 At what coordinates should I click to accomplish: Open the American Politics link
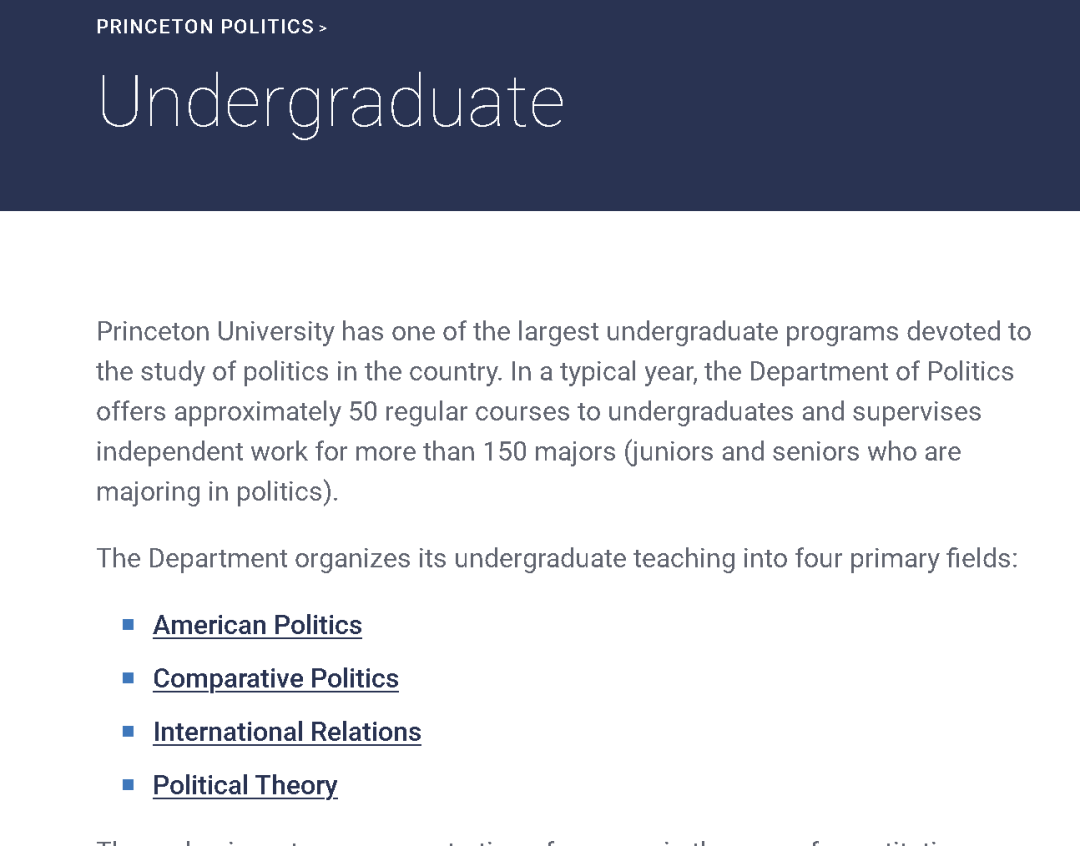(x=257, y=625)
